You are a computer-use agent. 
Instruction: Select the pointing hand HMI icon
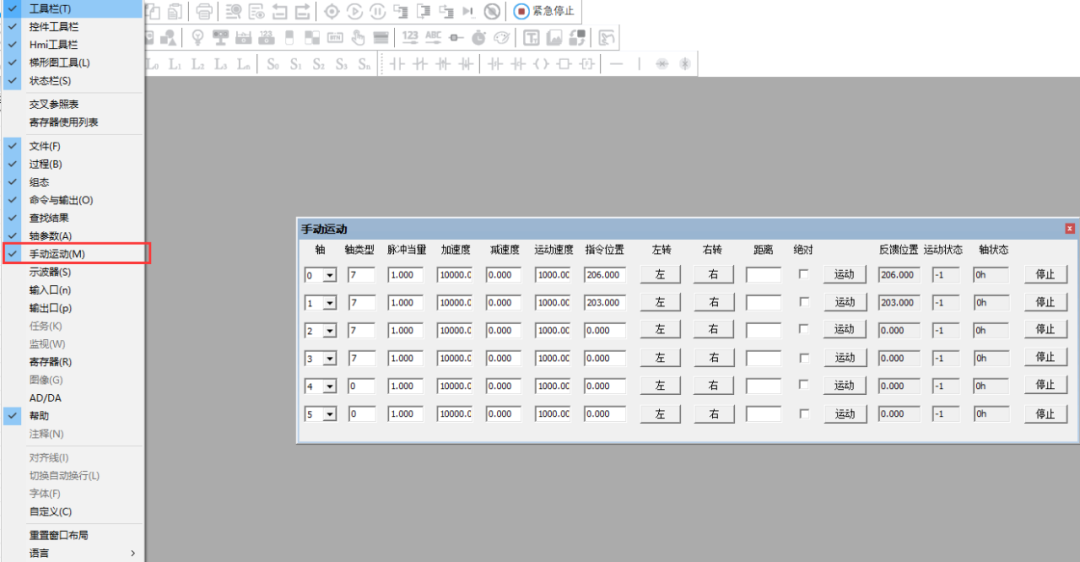click(357, 37)
